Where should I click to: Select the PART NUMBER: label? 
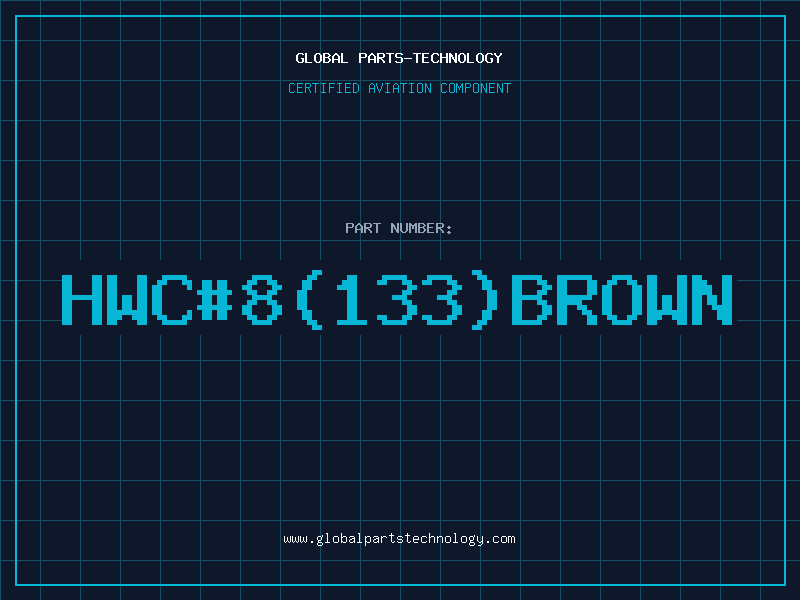pyautogui.click(x=398, y=228)
